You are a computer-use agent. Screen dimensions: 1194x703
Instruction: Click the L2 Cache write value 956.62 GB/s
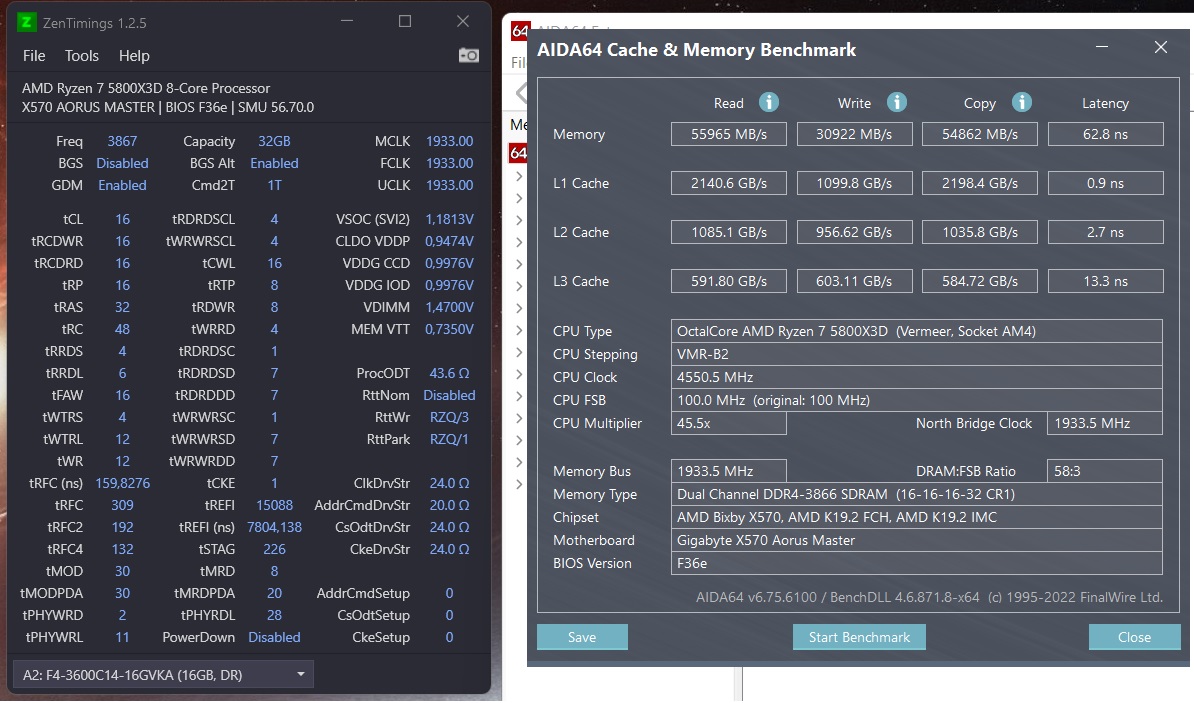tap(854, 232)
